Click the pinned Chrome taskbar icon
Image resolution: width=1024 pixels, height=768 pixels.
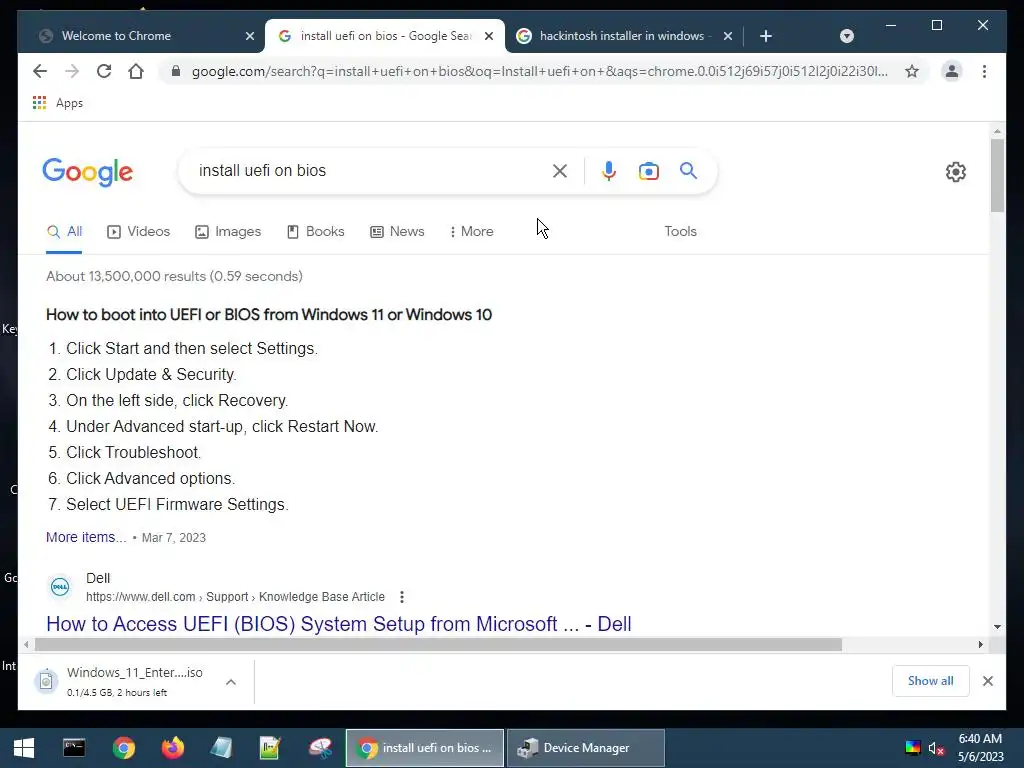123,748
